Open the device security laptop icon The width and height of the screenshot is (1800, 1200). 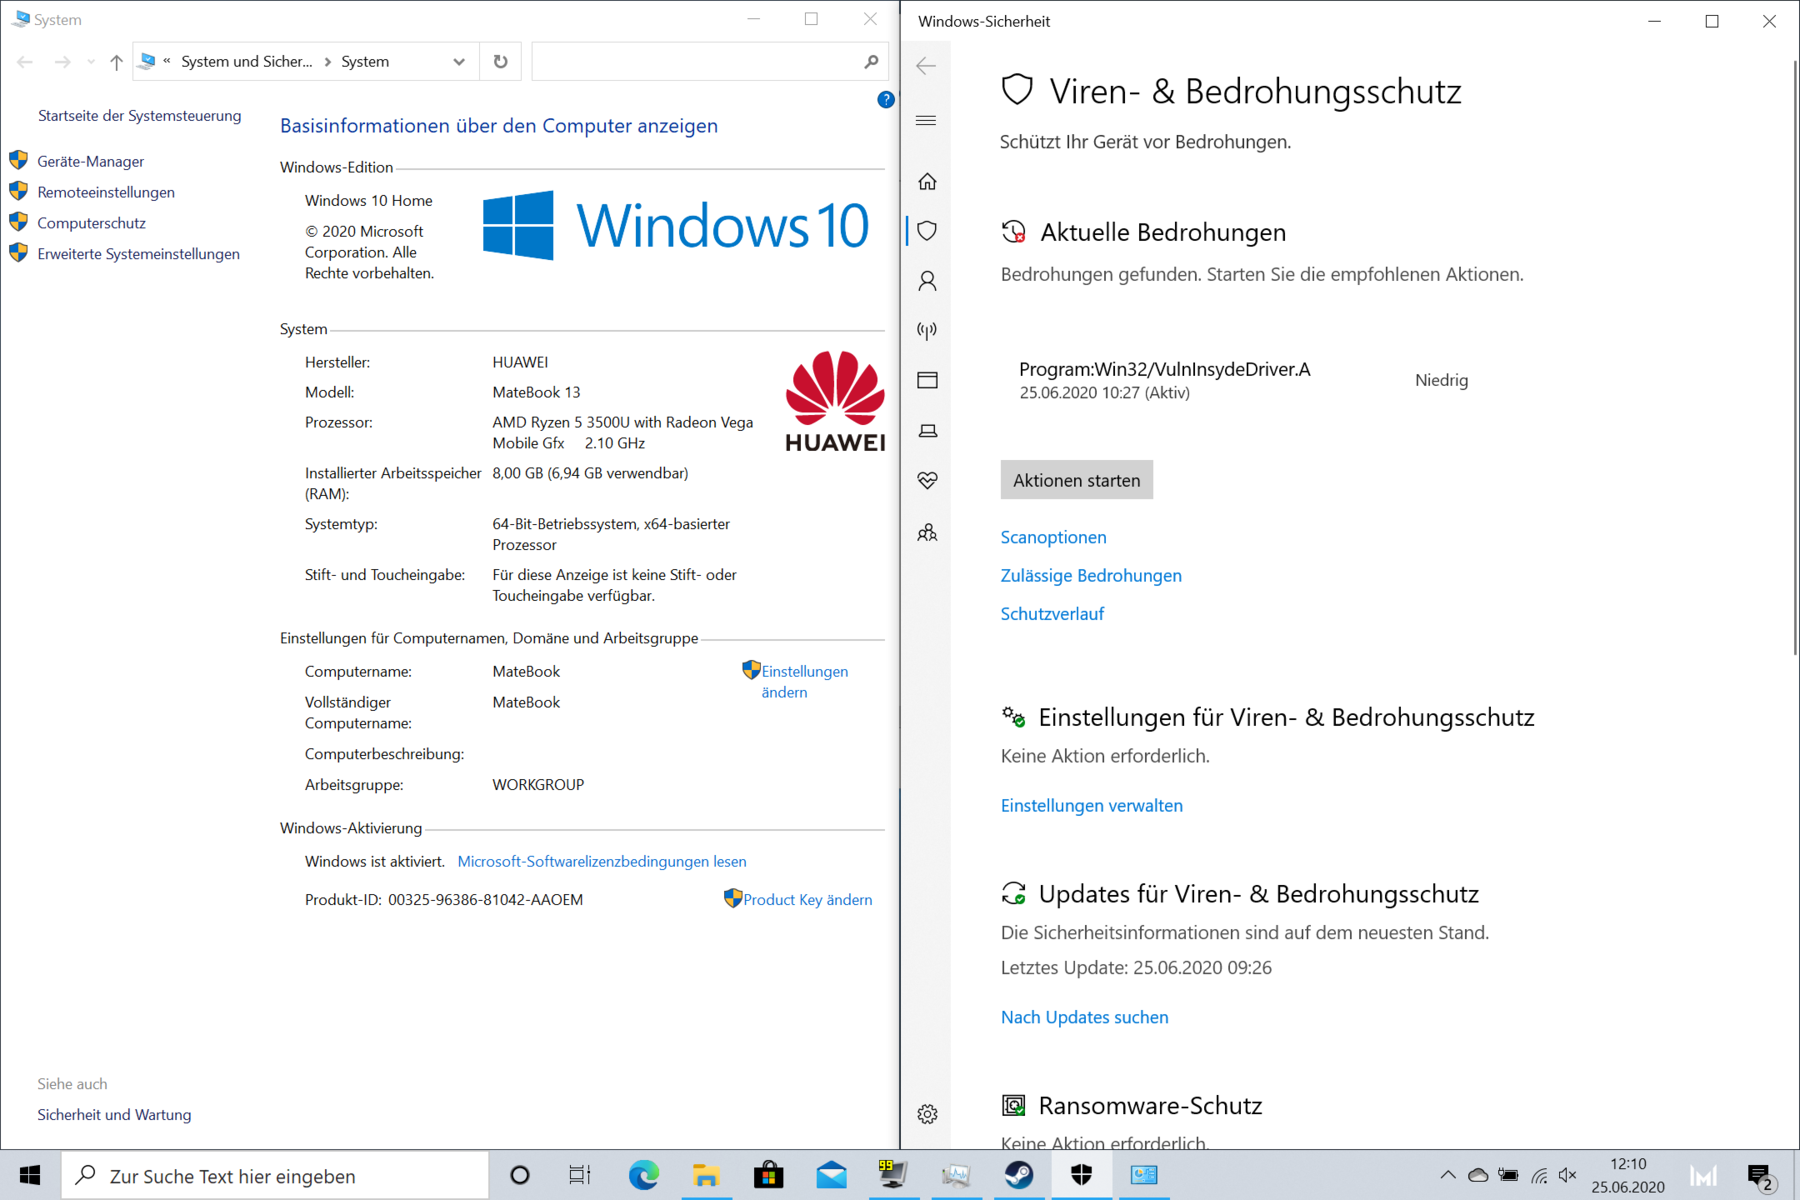(927, 431)
